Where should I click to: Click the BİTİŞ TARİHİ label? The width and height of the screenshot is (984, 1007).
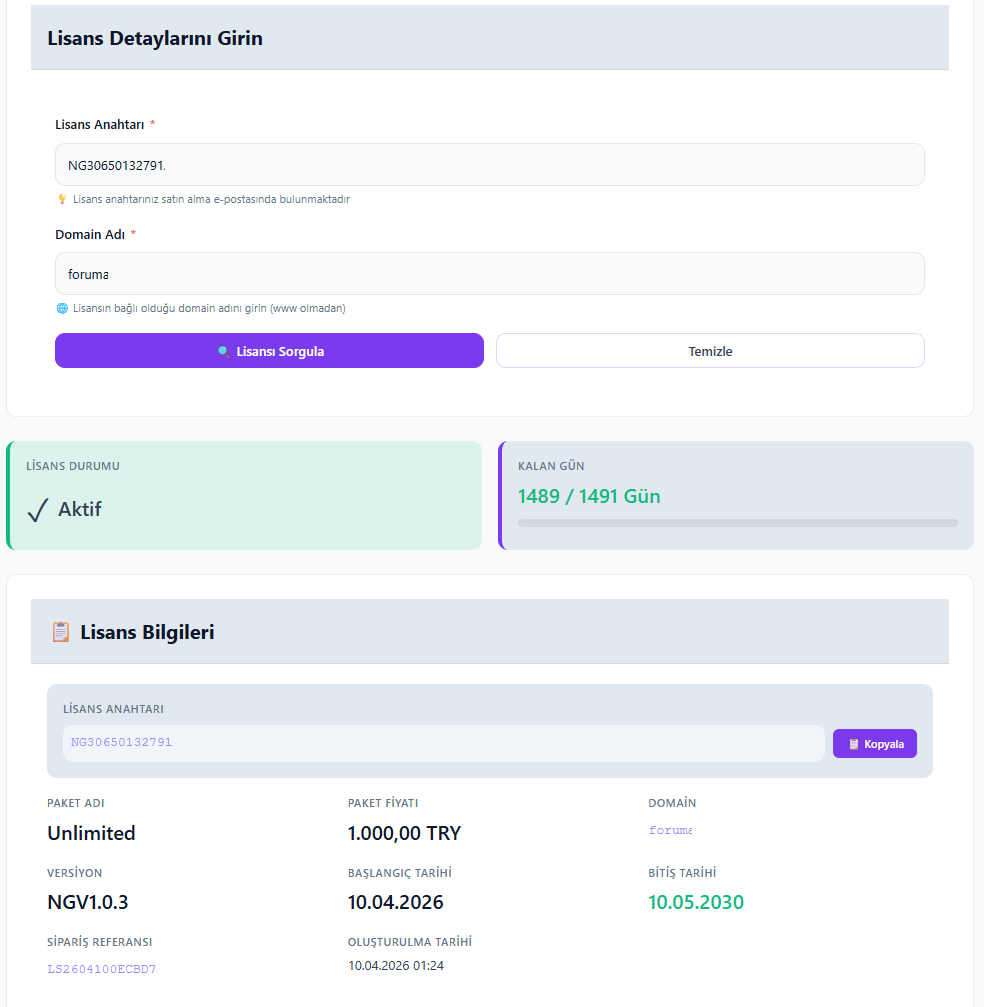pos(682,873)
